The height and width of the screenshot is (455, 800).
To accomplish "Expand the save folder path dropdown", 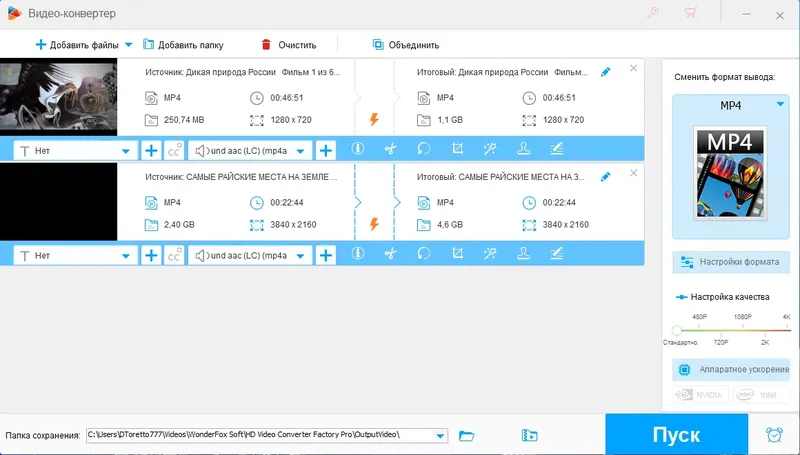I will pyautogui.click(x=440, y=436).
